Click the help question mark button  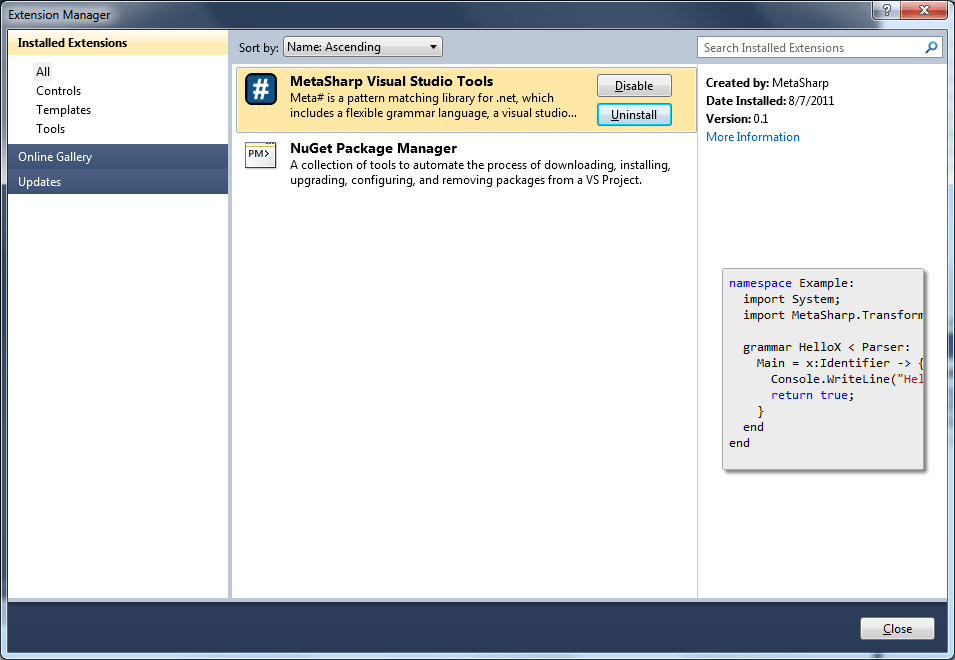tap(886, 10)
